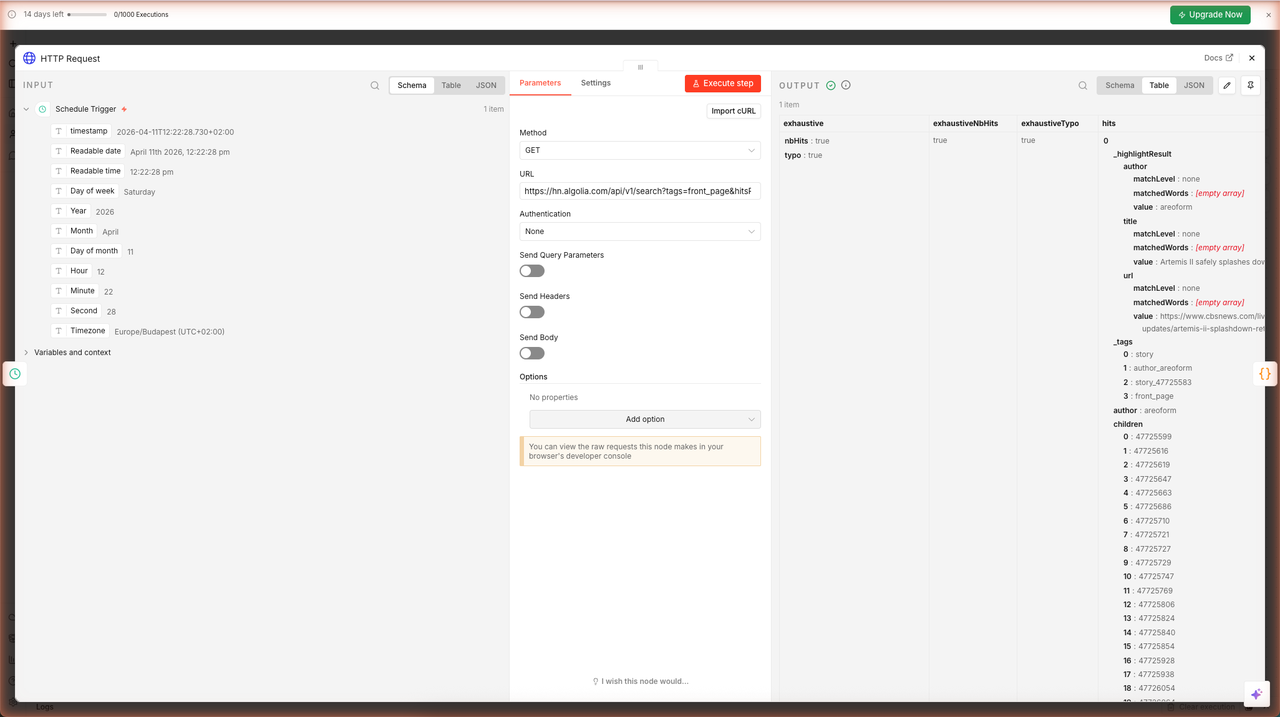Click the output info circle icon
This screenshot has width=1280, height=717.
846,86
